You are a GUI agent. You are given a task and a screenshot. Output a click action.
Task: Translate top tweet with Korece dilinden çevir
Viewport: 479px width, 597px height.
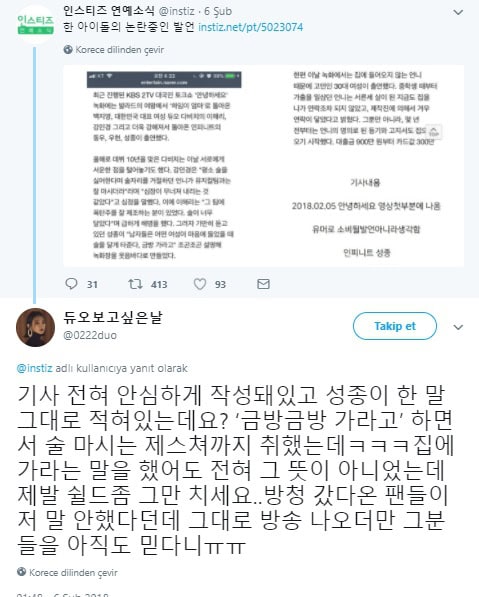tap(120, 49)
